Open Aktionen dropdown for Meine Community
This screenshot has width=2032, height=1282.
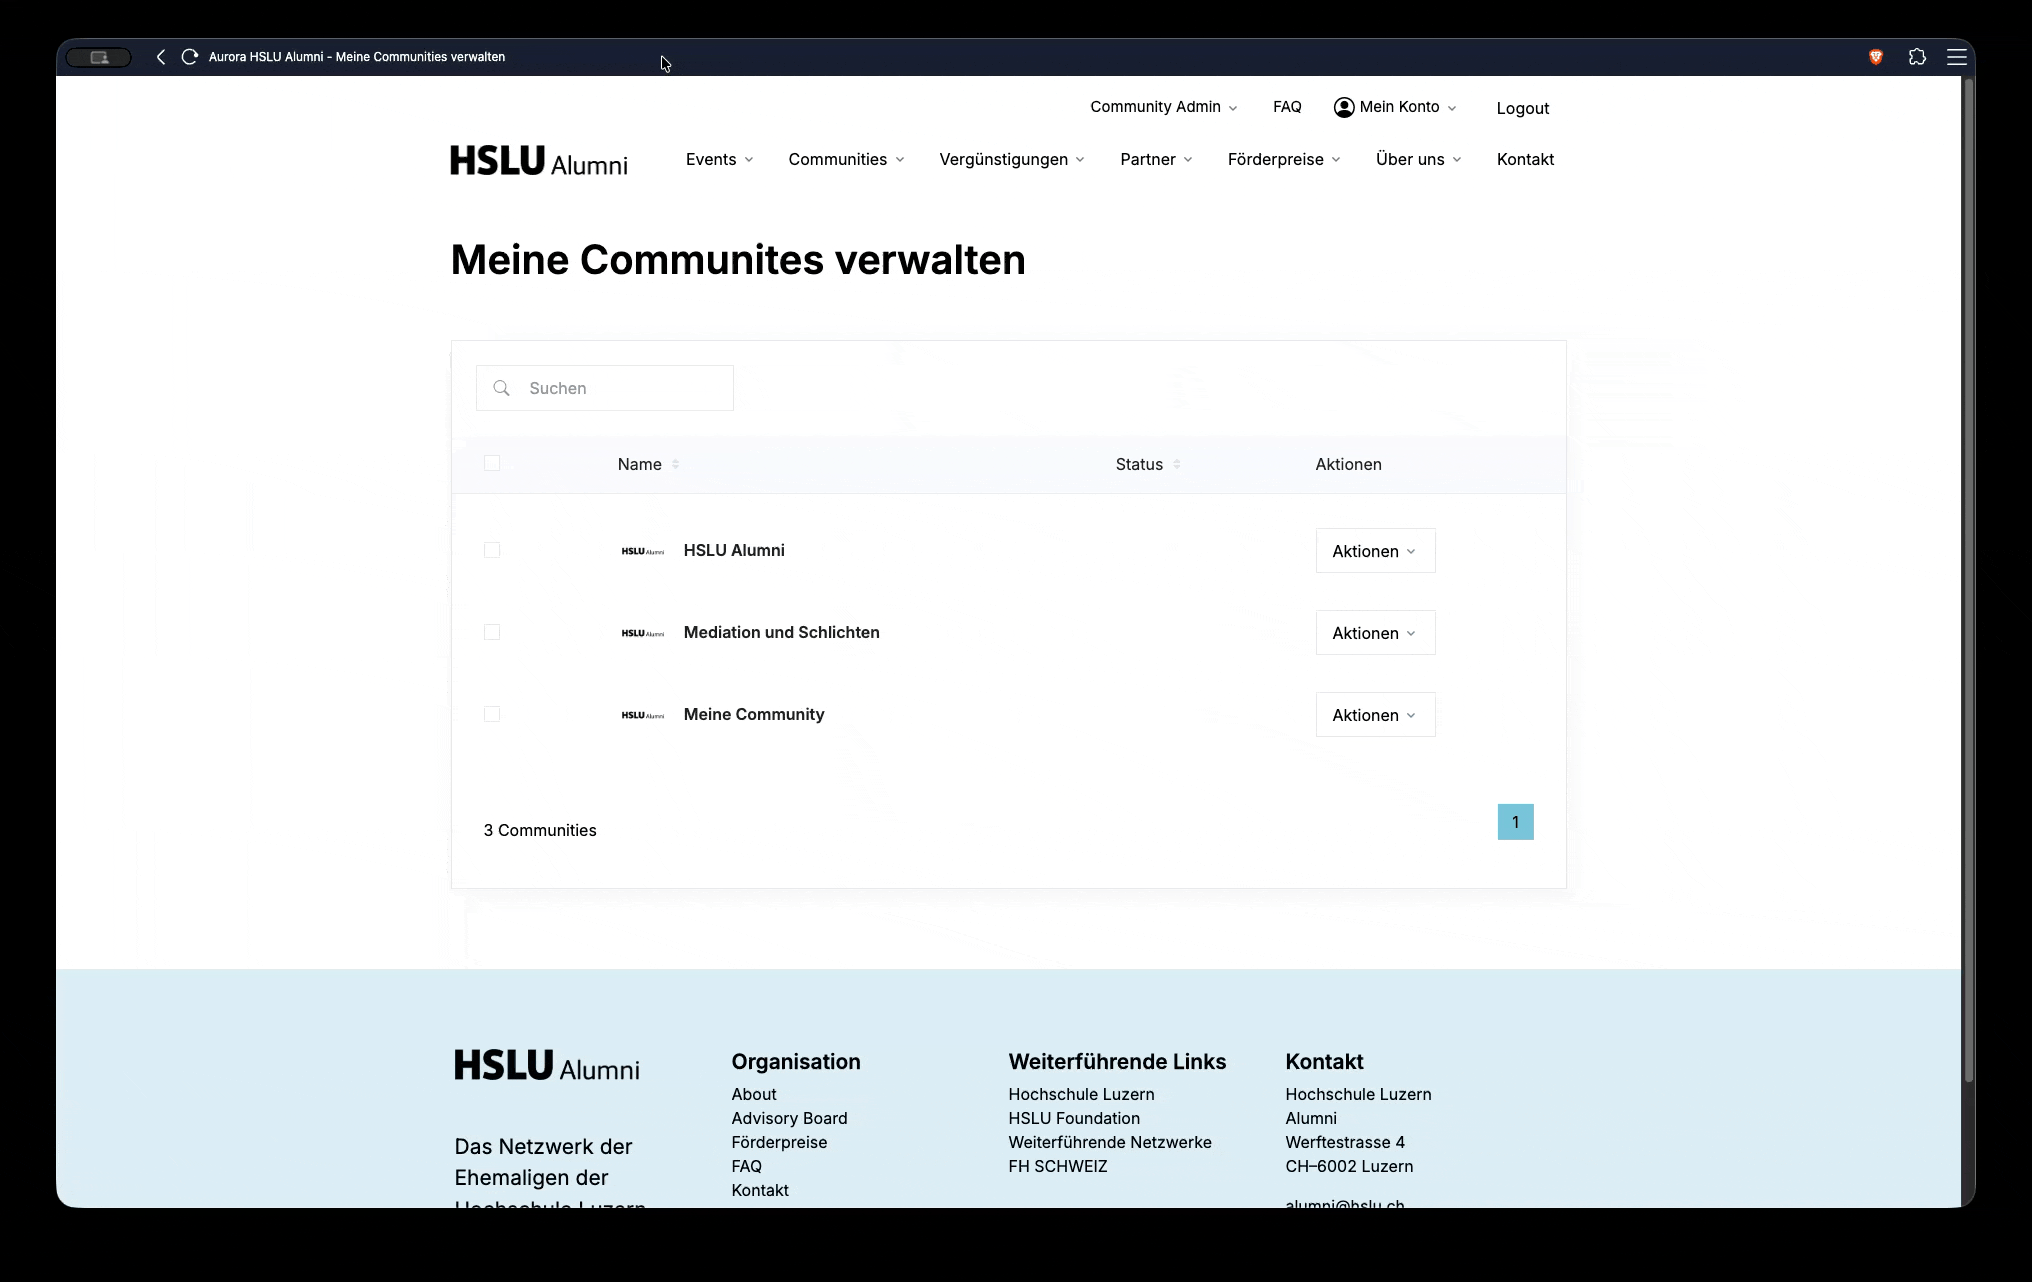click(1375, 715)
